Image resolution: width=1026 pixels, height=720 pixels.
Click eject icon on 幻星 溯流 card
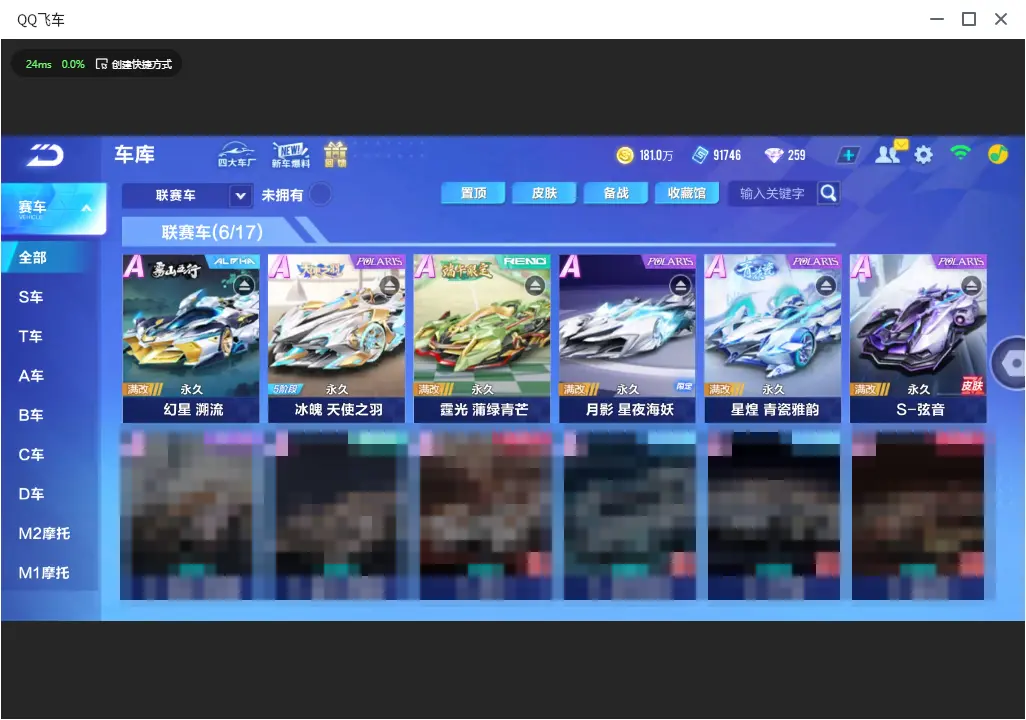244,285
